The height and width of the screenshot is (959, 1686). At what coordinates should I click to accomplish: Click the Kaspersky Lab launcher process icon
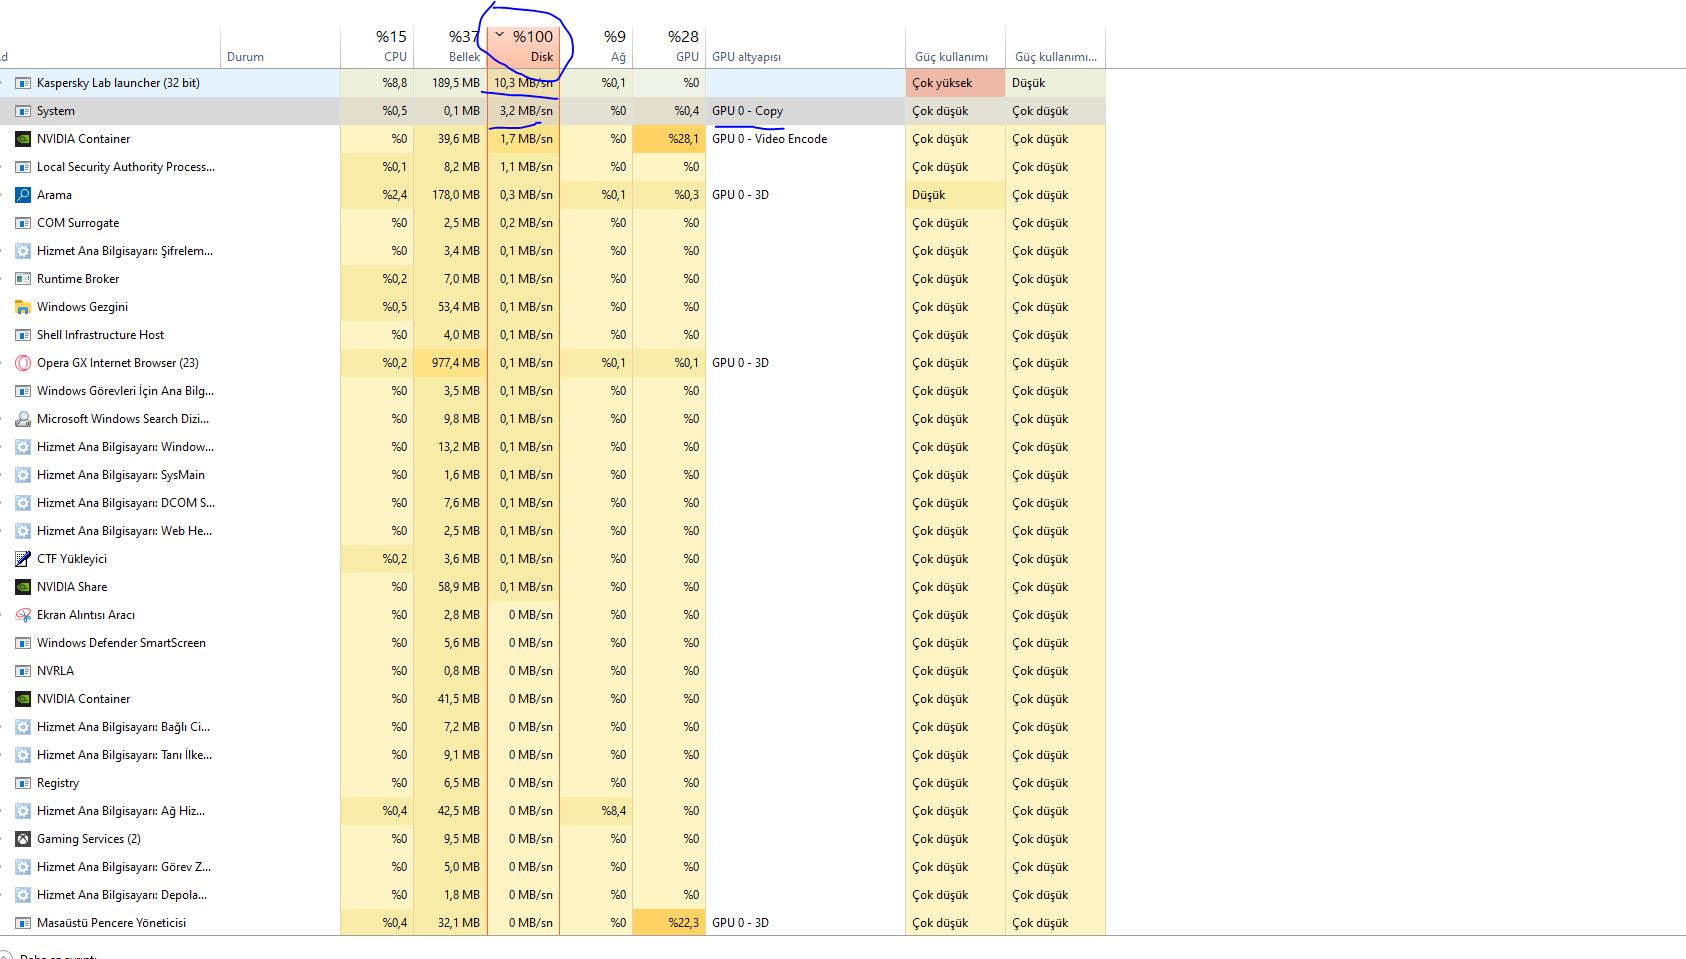pyautogui.click(x=23, y=83)
